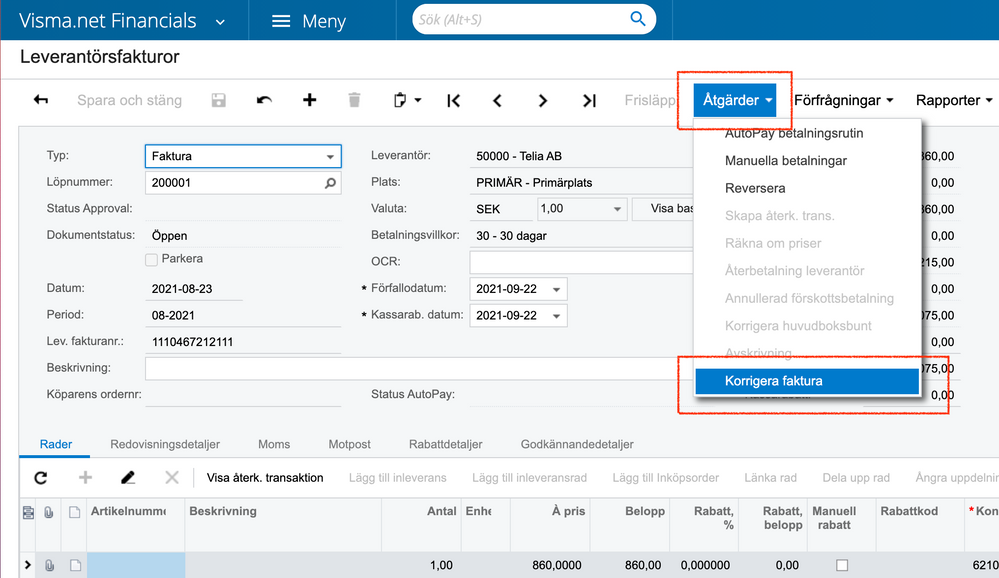Viewport: 999px width, 578px height.
Task: Click the back arrow icon in toolbar
Action: (x=41, y=100)
